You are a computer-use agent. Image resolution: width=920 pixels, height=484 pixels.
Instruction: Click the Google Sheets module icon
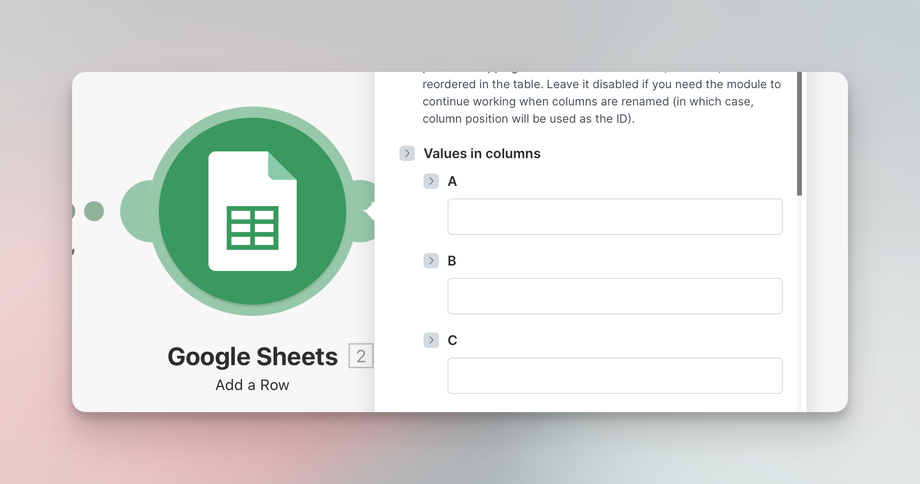pyautogui.click(x=252, y=211)
